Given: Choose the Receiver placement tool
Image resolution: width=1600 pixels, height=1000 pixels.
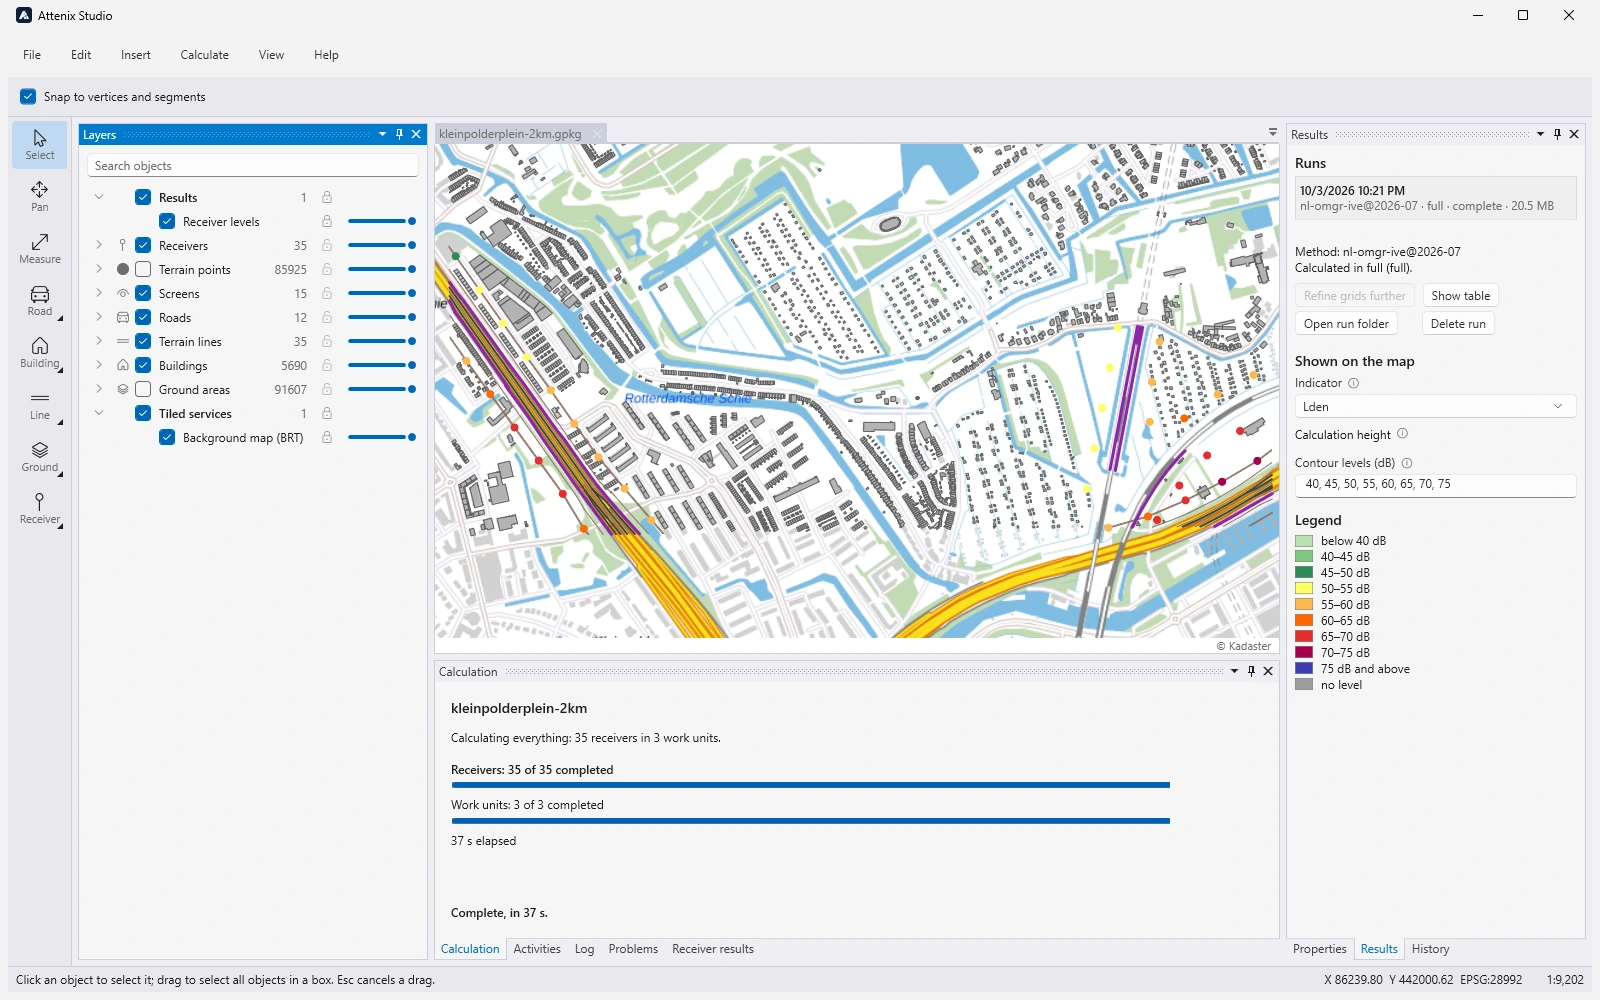Looking at the screenshot, I should pos(40,509).
